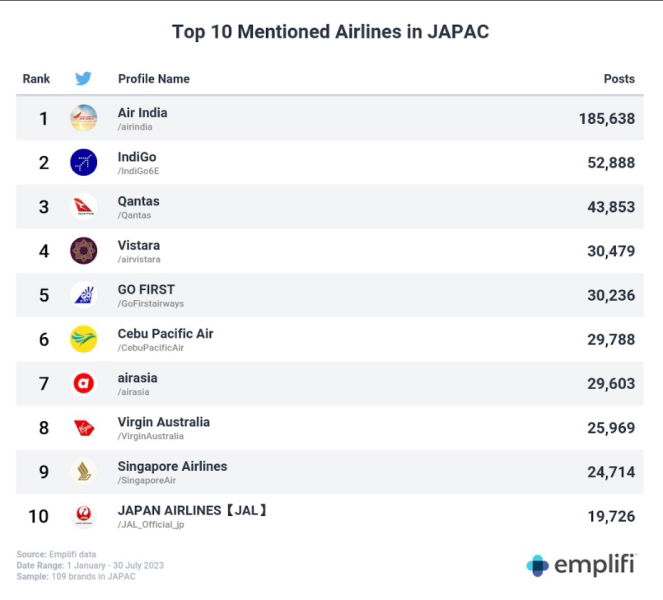Click the GO FIRST airline logo
This screenshot has height=600, width=663.
click(84, 295)
